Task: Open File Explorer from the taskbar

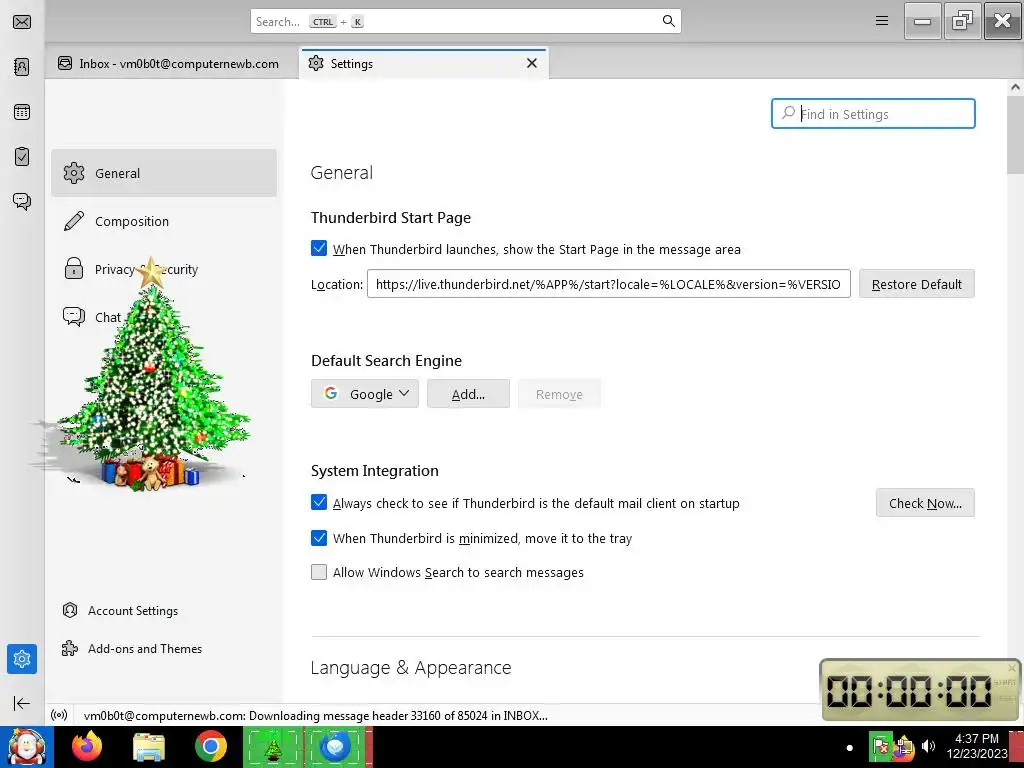Action: coord(149,746)
